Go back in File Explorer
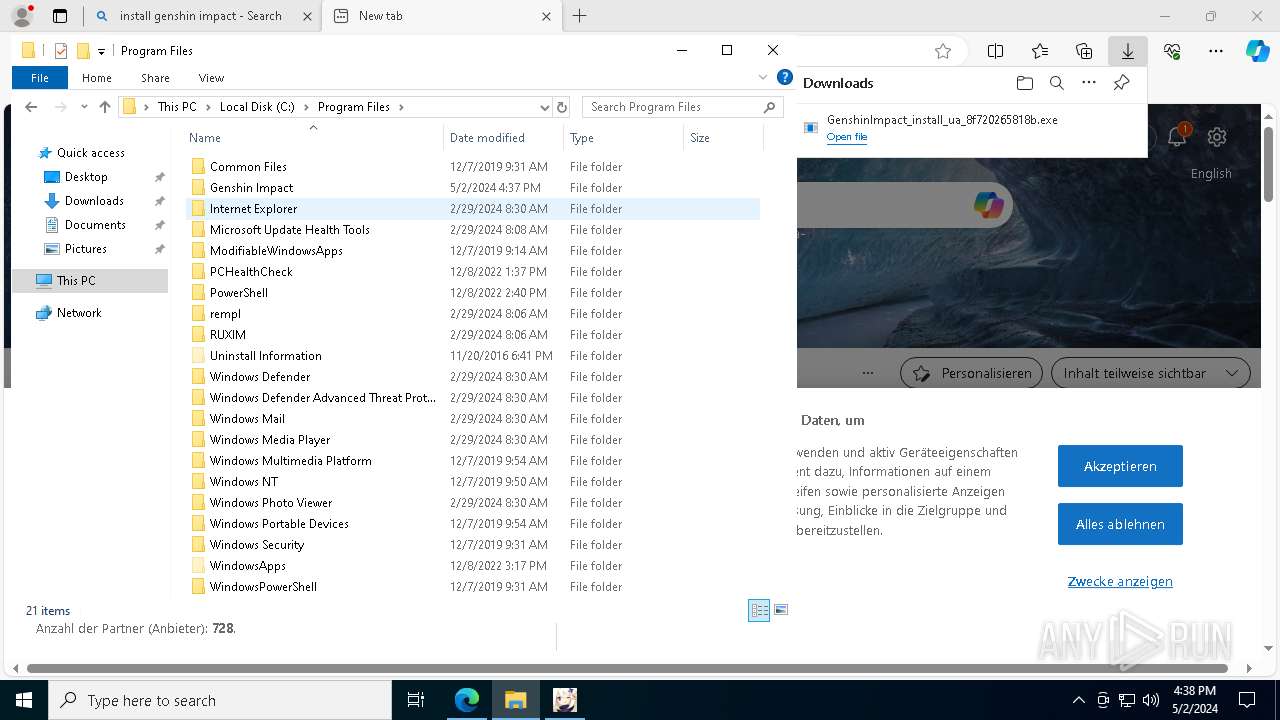This screenshot has height=720, width=1280. (x=31, y=107)
